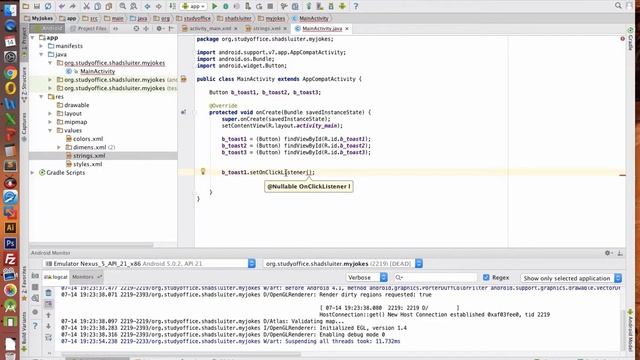The width and height of the screenshot is (640, 360).
Task: Click the Run app green play icon
Action: tap(214, 6)
